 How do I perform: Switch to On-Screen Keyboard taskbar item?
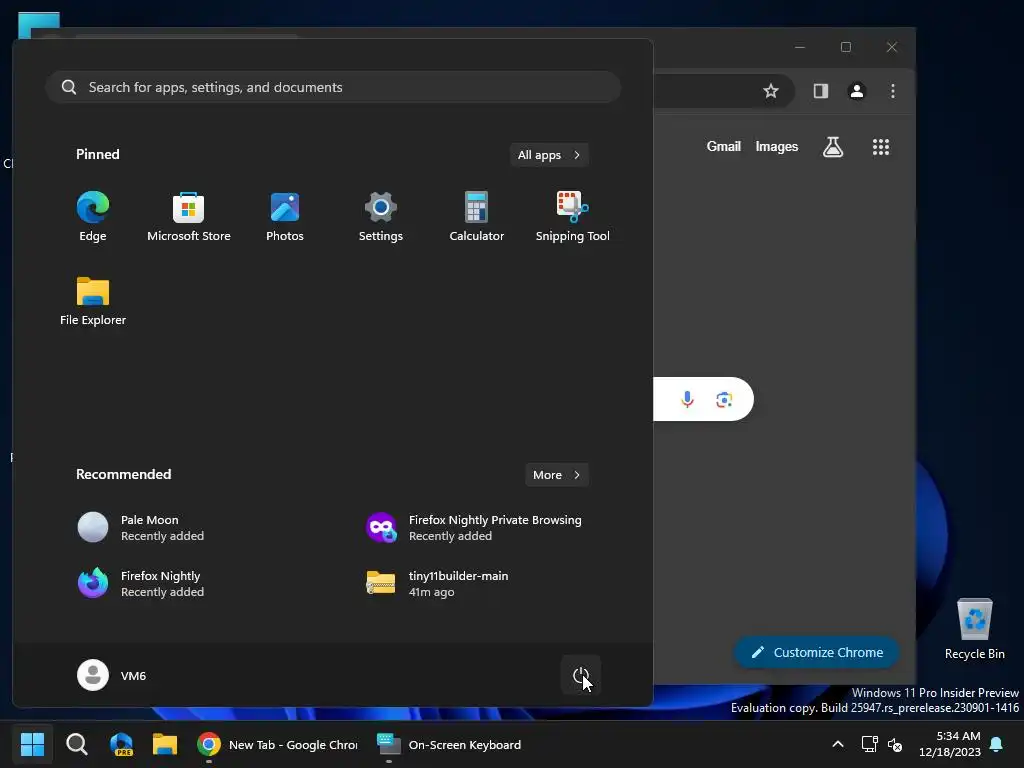[450, 744]
